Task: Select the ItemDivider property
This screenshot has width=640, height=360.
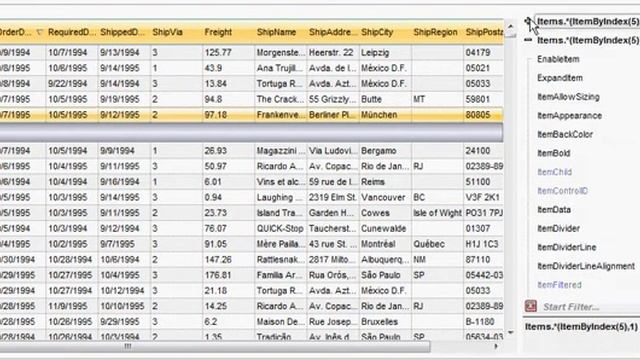Action: [x=558, y=228]
